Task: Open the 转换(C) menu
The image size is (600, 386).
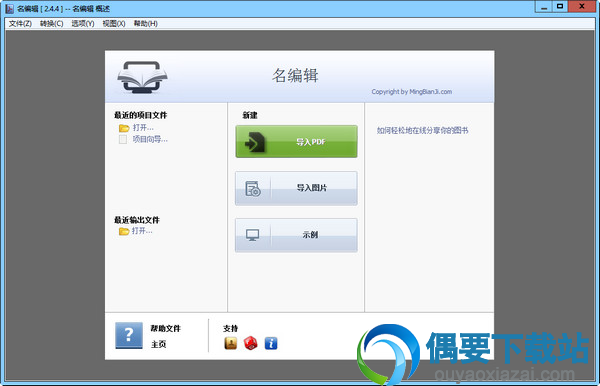Action: point(51,24)
